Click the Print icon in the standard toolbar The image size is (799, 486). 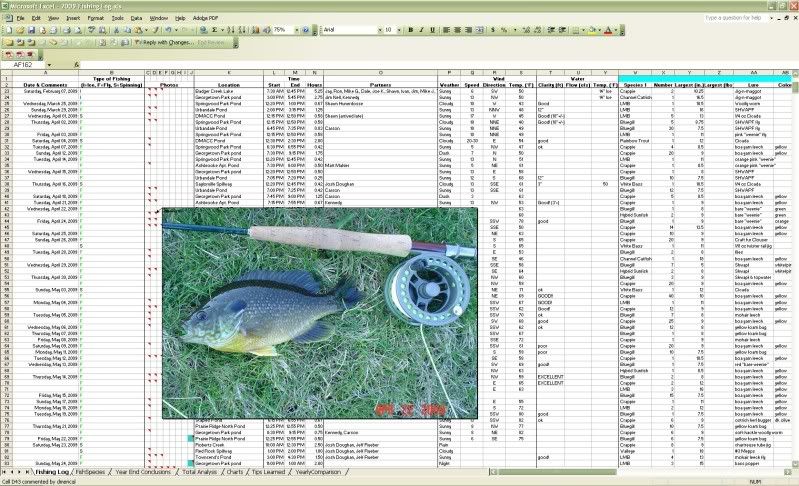(x=66, y=30)
